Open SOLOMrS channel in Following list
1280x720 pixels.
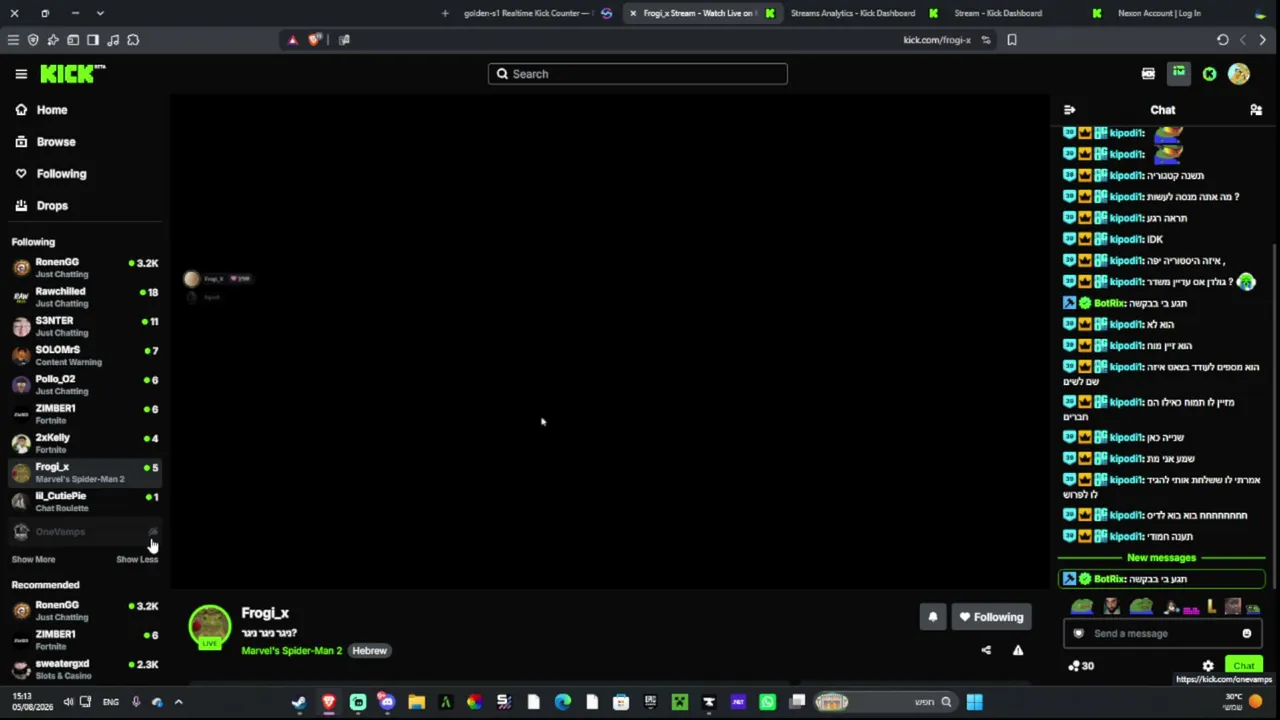click(x=85, y=355)
